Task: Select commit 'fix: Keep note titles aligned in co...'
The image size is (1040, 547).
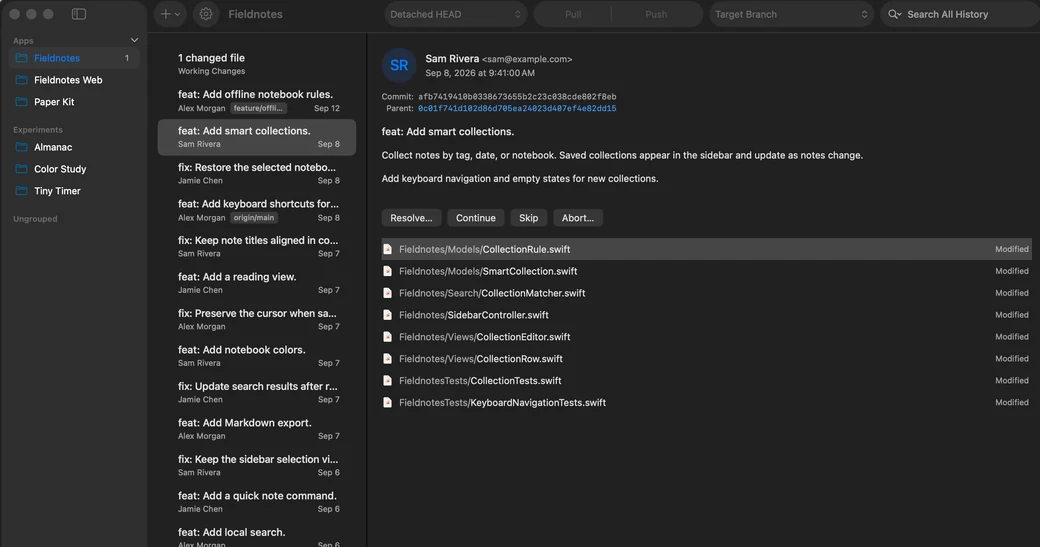Action: click(x=257, y=247)
